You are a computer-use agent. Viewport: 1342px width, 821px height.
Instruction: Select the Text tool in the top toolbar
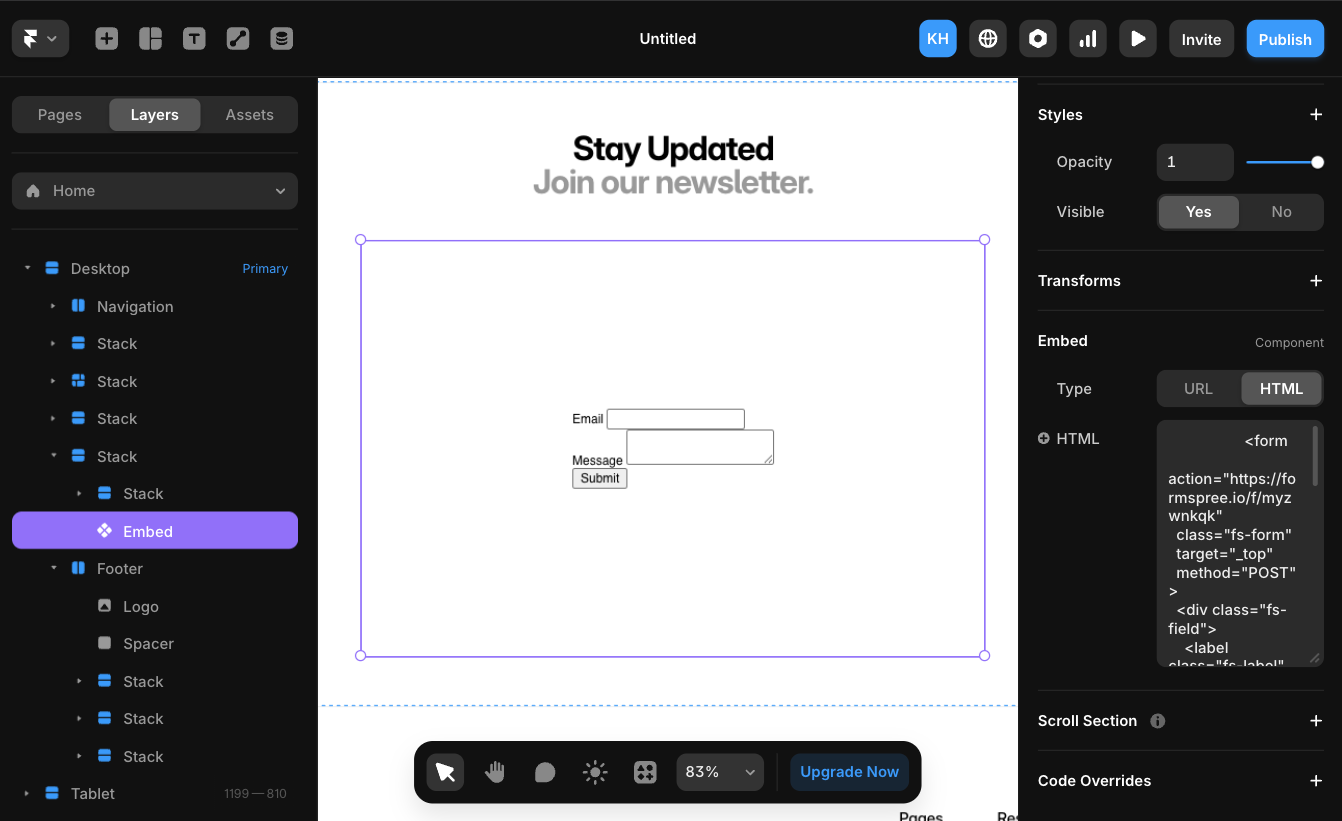point(194,38)
